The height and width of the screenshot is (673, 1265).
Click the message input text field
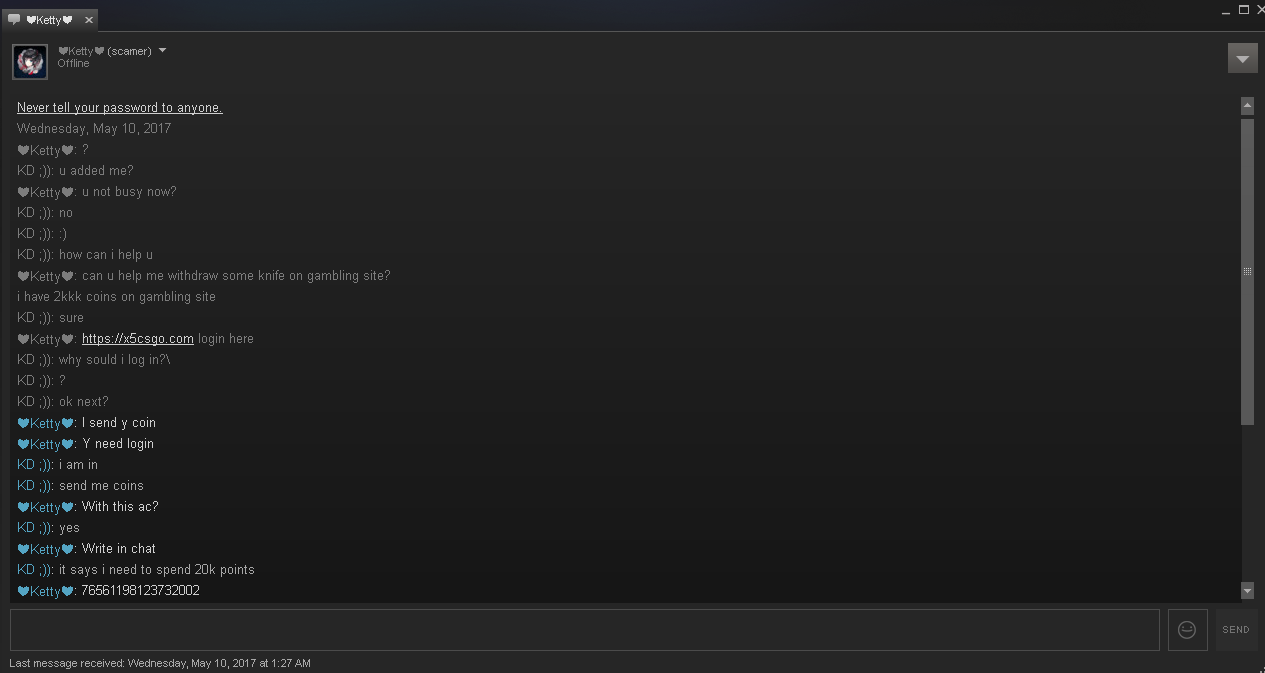point(585,630)
